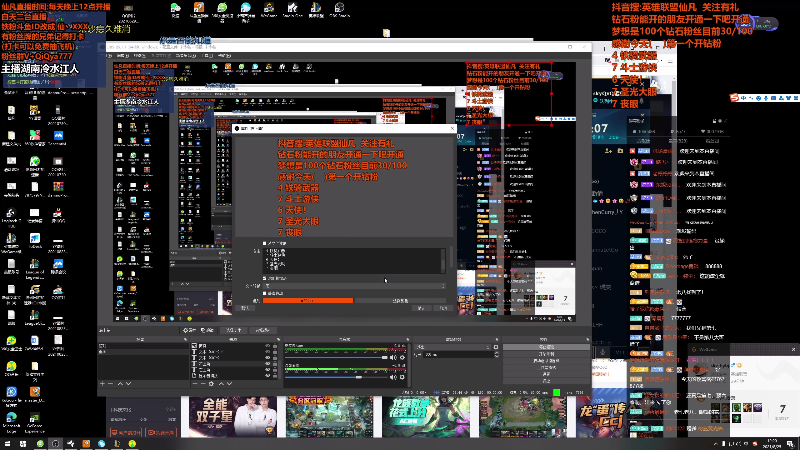Open the taskbar notification center icon

[790, 444]
